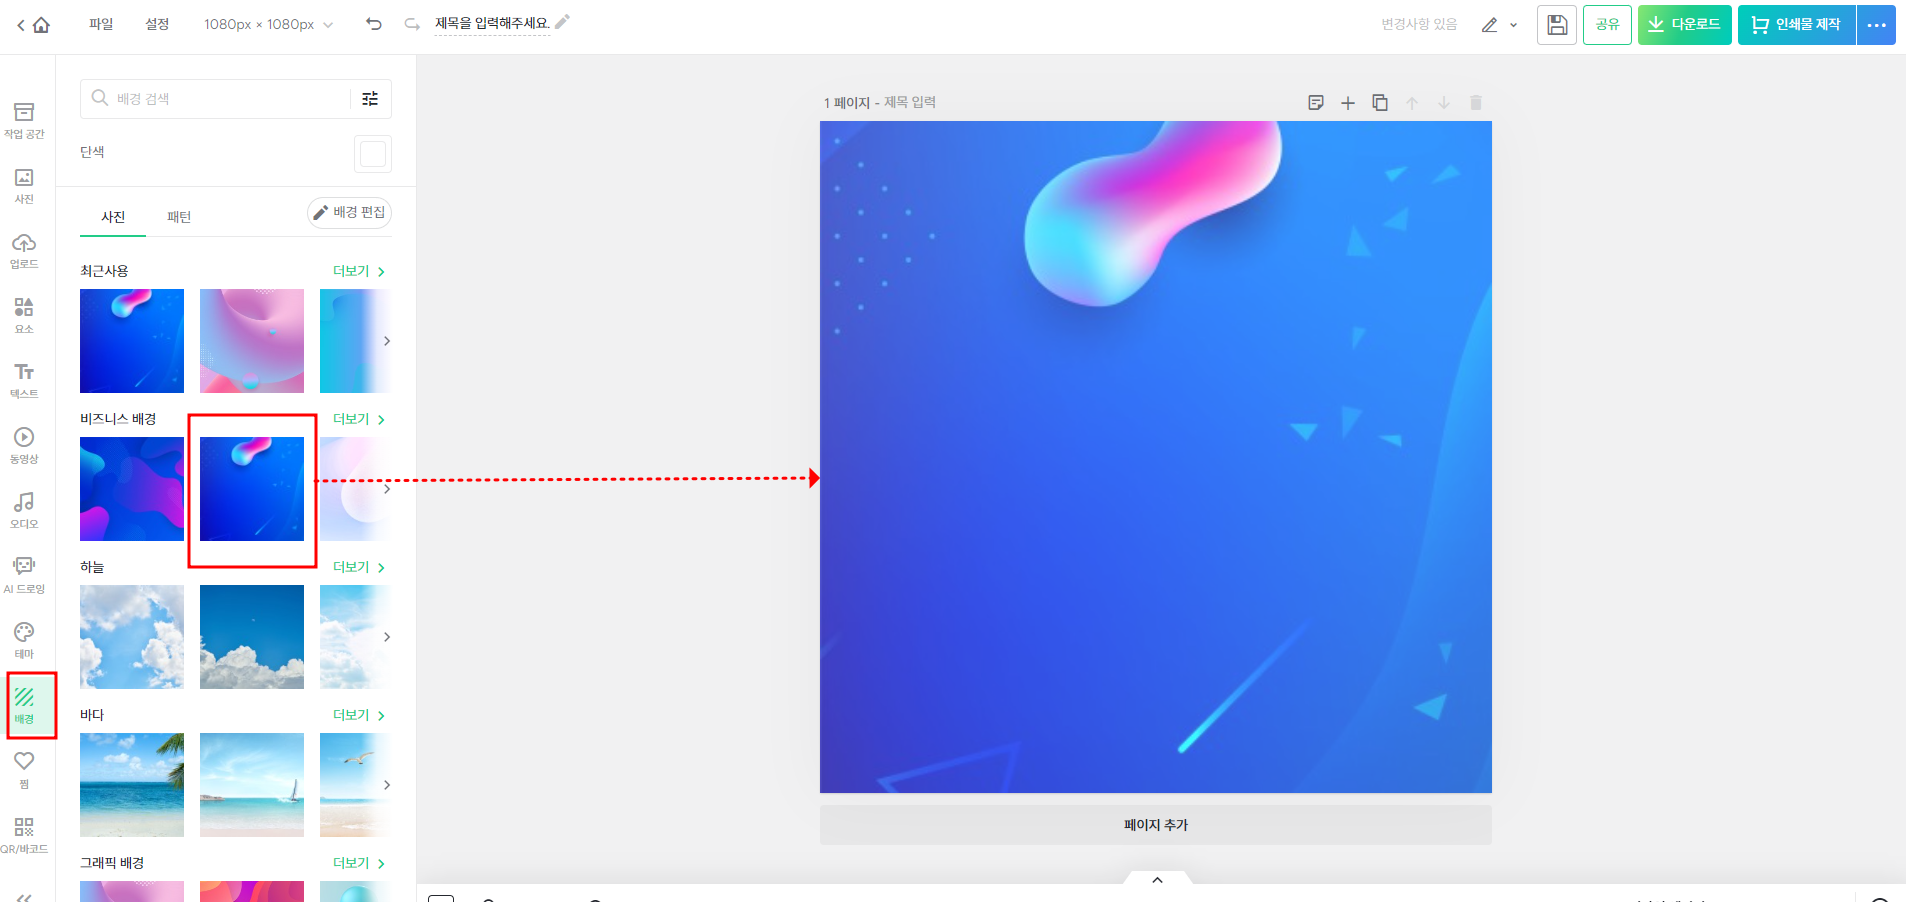Redo the last action
The image size is (1906, 902).
point(412,24)
